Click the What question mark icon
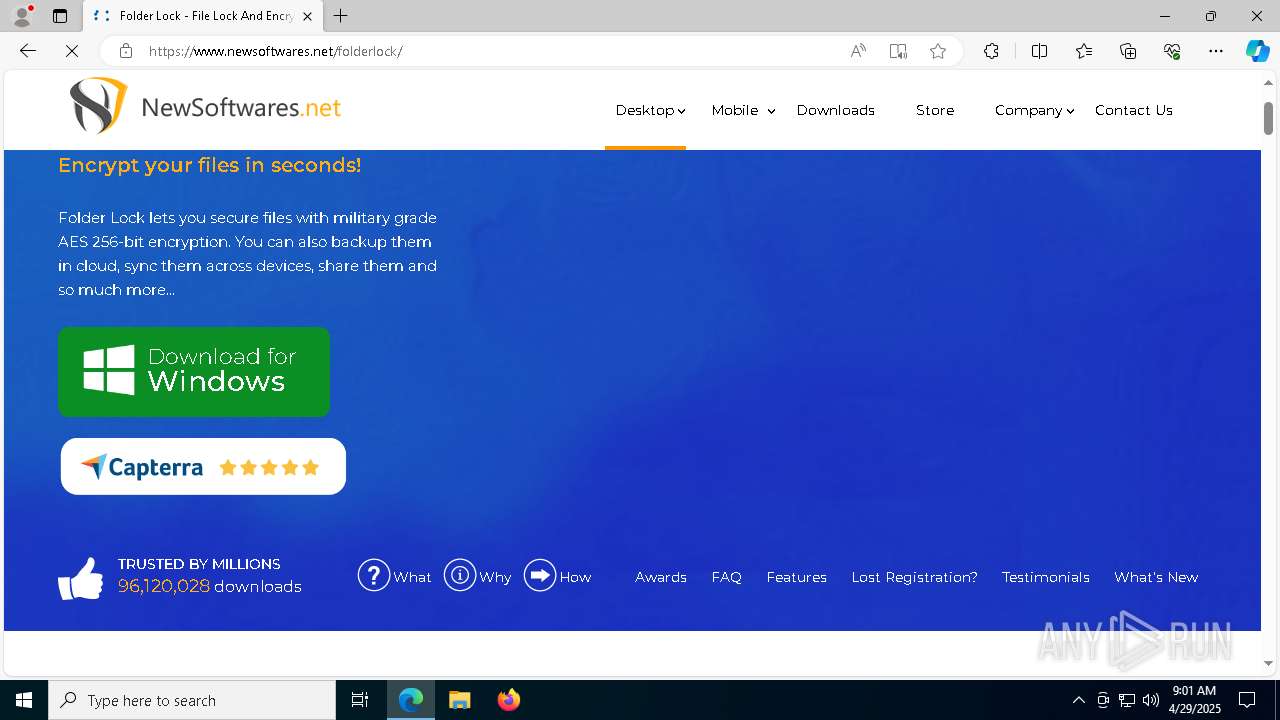Viewport: 1280px width, 720px height. point(374,575)
